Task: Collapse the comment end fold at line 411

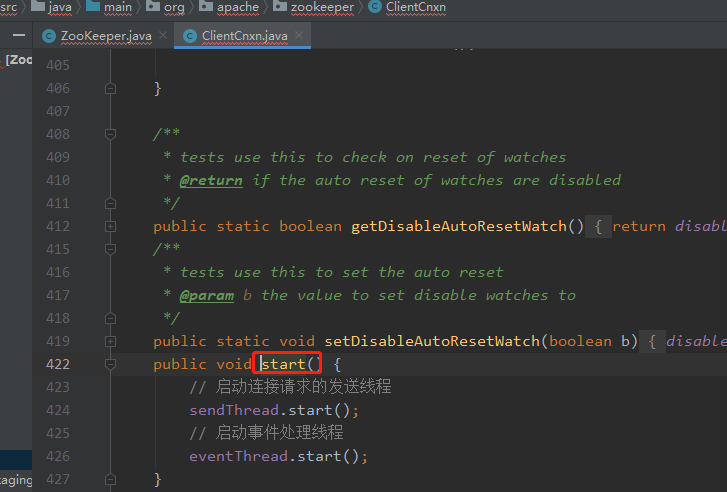Action: pos(110,203)
